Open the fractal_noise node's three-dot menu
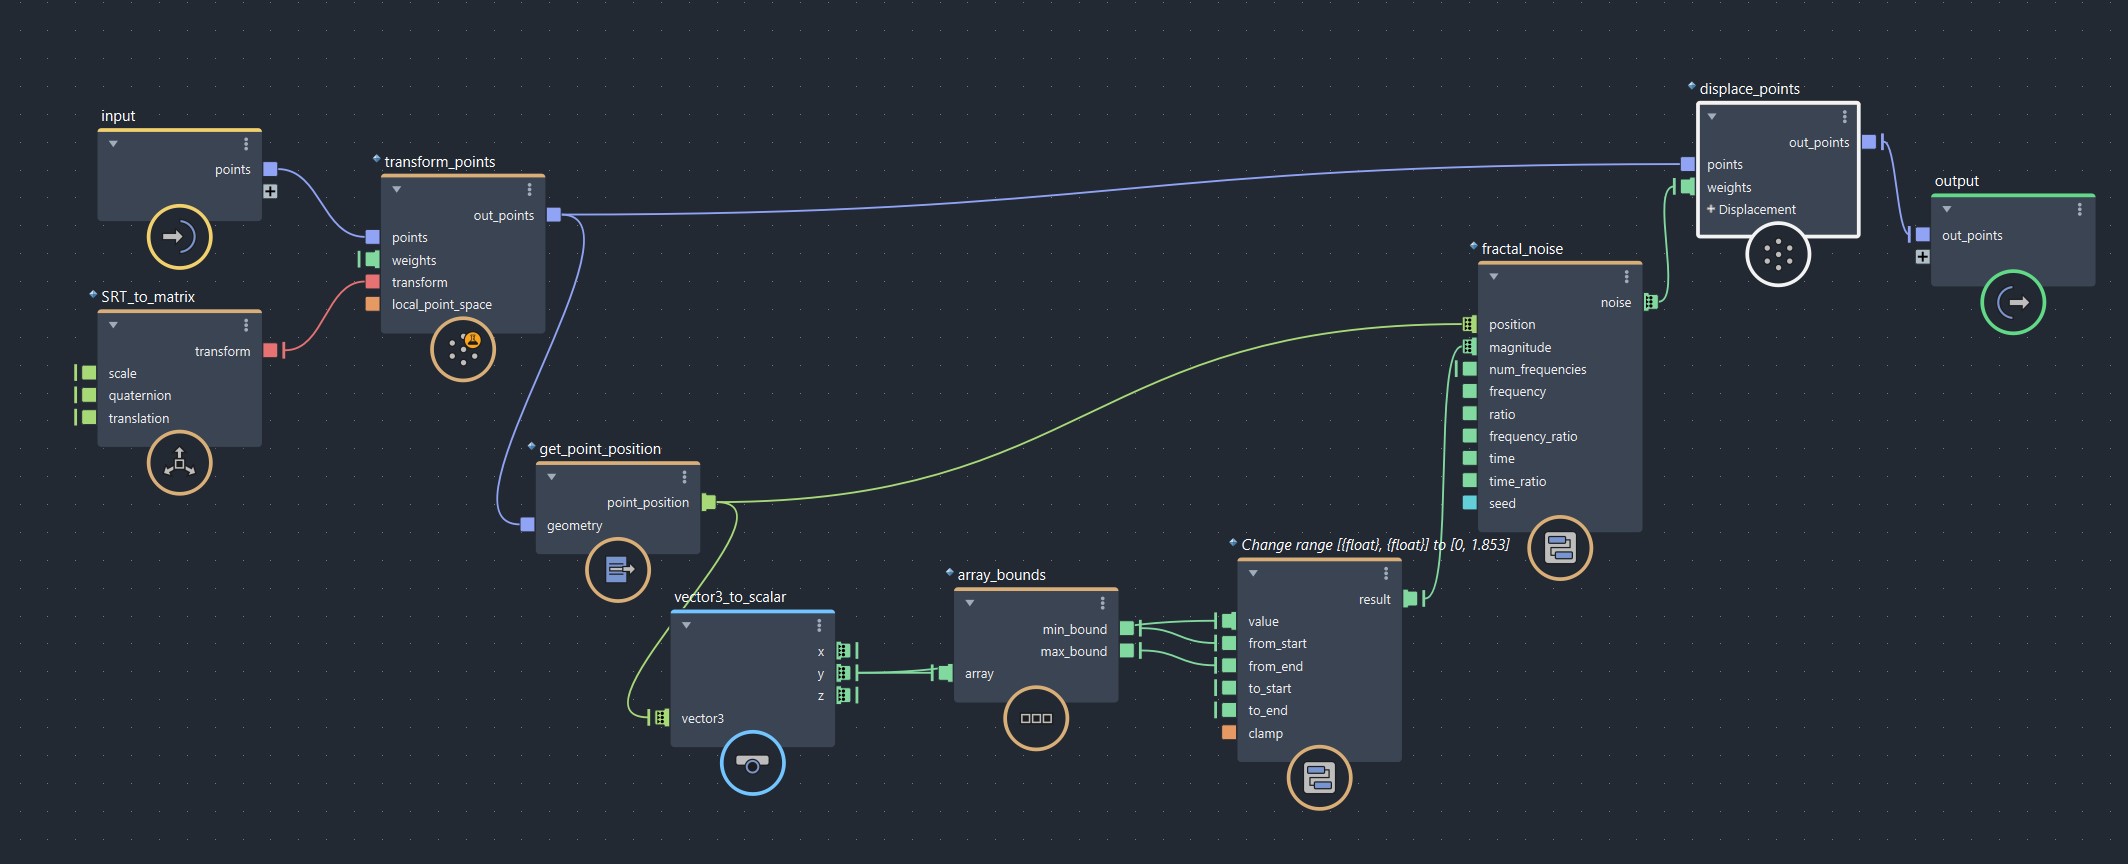This screenshot has height=864, width=2128. (1626, 277)
